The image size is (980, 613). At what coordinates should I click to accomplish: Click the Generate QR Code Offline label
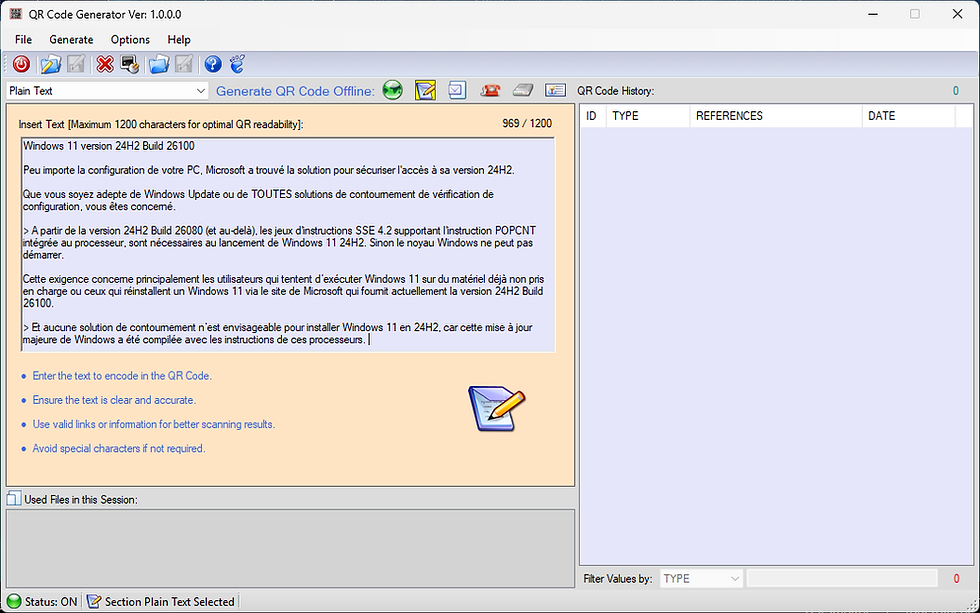pos(295,91)
